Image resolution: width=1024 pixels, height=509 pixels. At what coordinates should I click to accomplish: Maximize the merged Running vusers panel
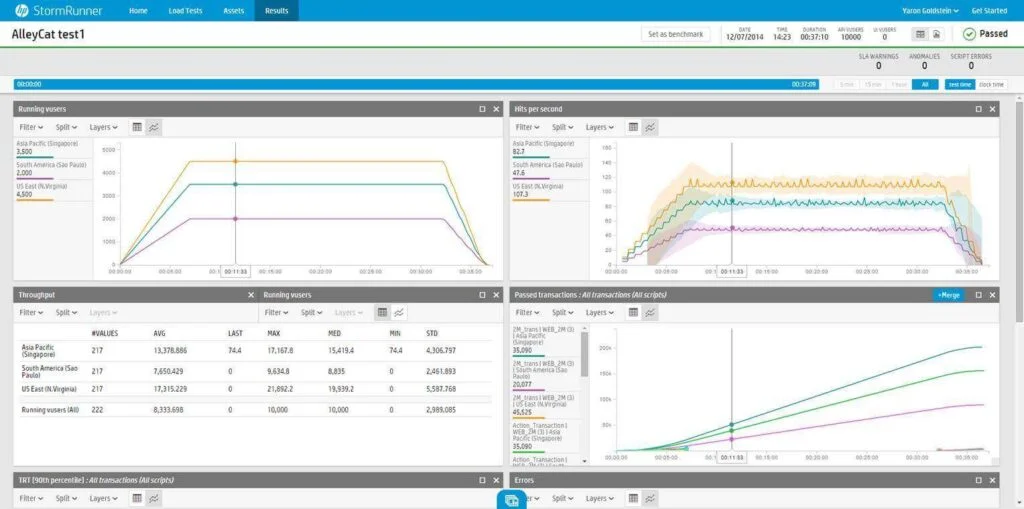pyautogui.click(x=483, y=295)
